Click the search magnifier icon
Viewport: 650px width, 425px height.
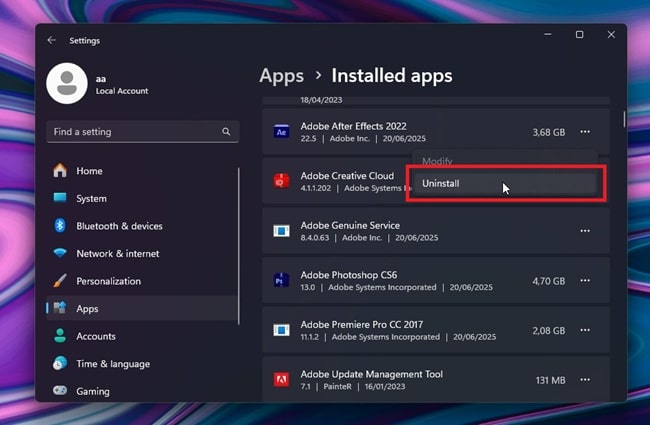(226, 131)
